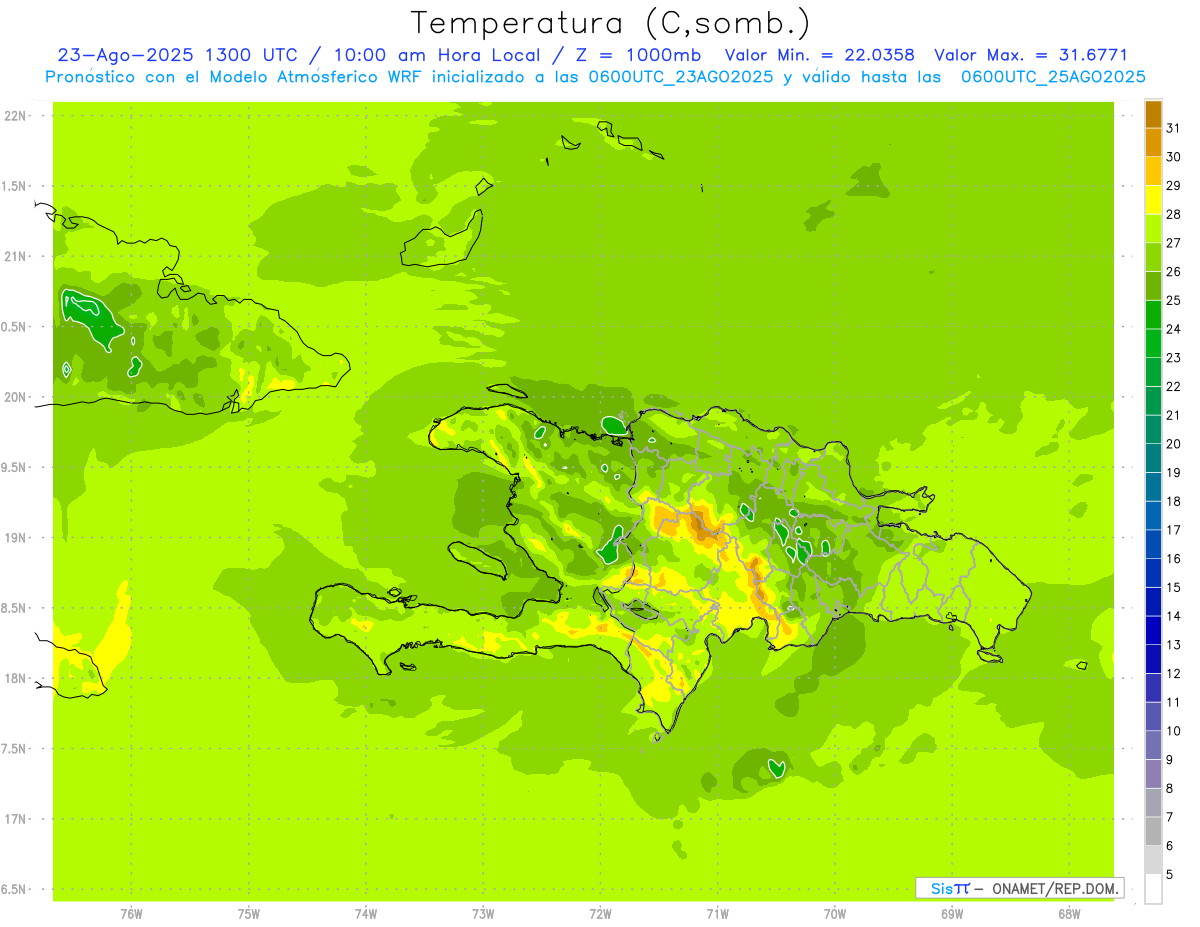Click the "21N" latitude label
This screenshot has width=1200, height=927.
pyautogui.click(x=16, y=257)
